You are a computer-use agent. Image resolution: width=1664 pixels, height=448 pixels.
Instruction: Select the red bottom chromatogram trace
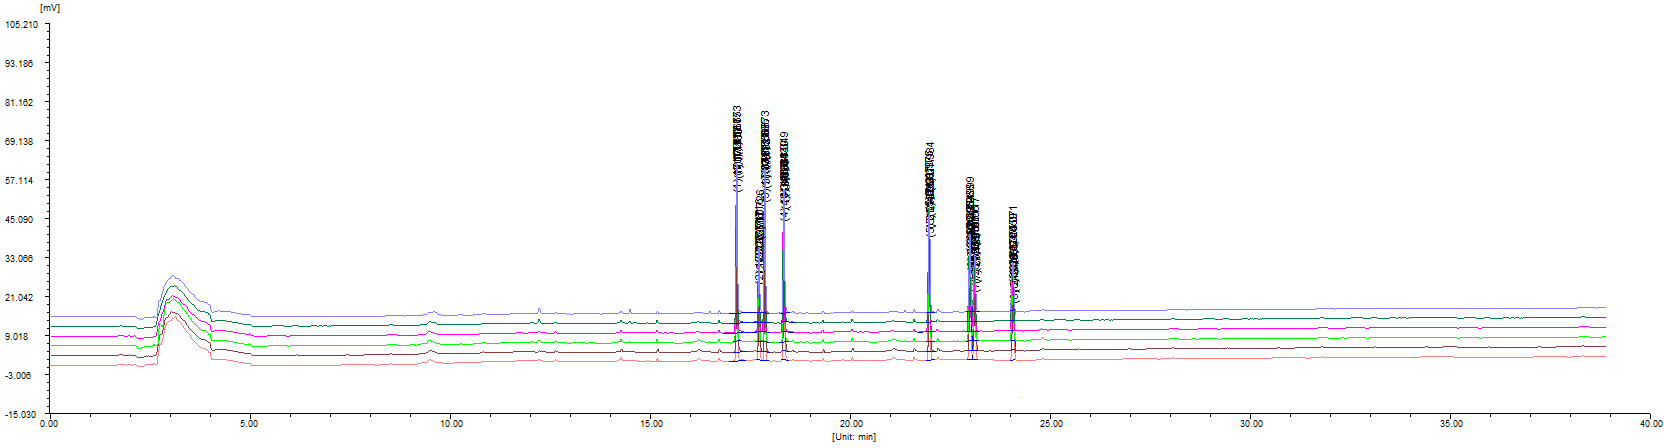(1300, 357)
